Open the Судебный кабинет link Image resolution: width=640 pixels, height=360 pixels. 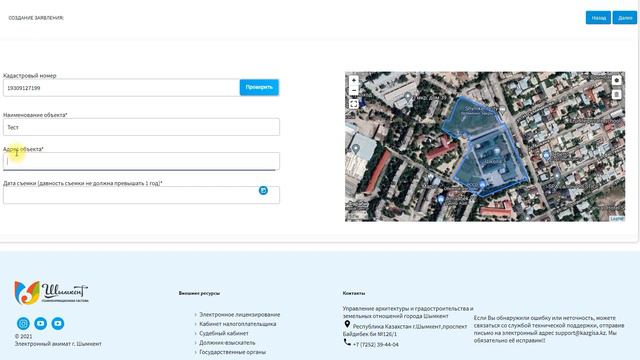point(224,333)
